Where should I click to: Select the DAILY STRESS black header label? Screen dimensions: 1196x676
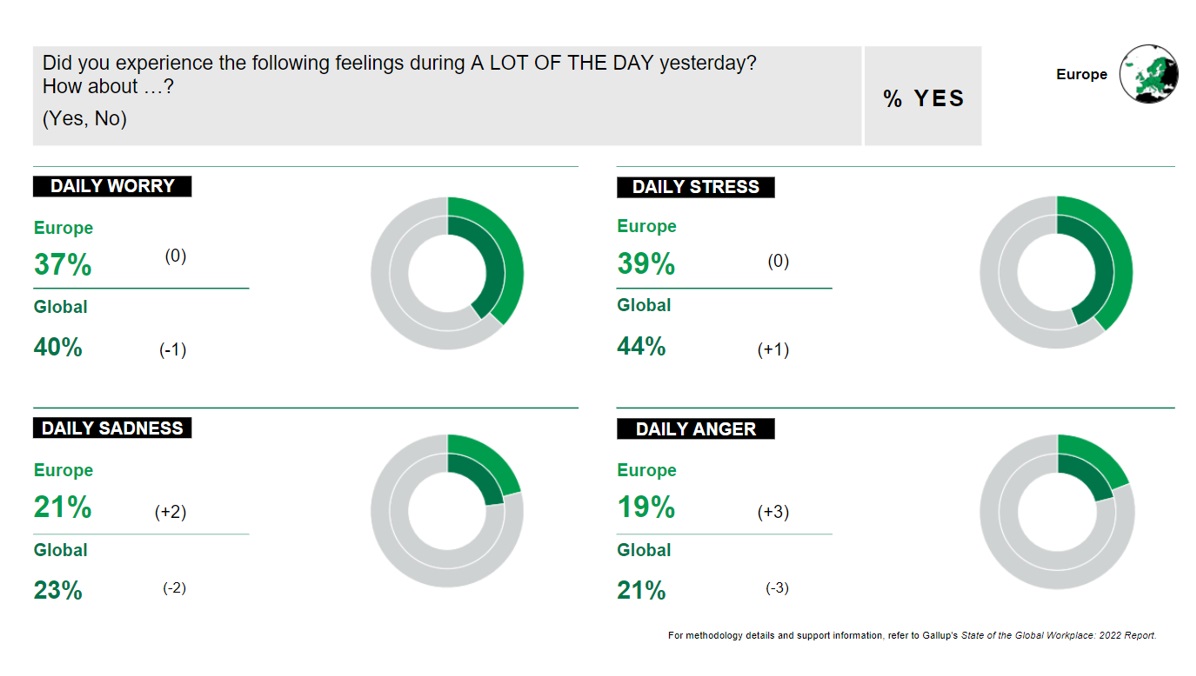(695, 187)
